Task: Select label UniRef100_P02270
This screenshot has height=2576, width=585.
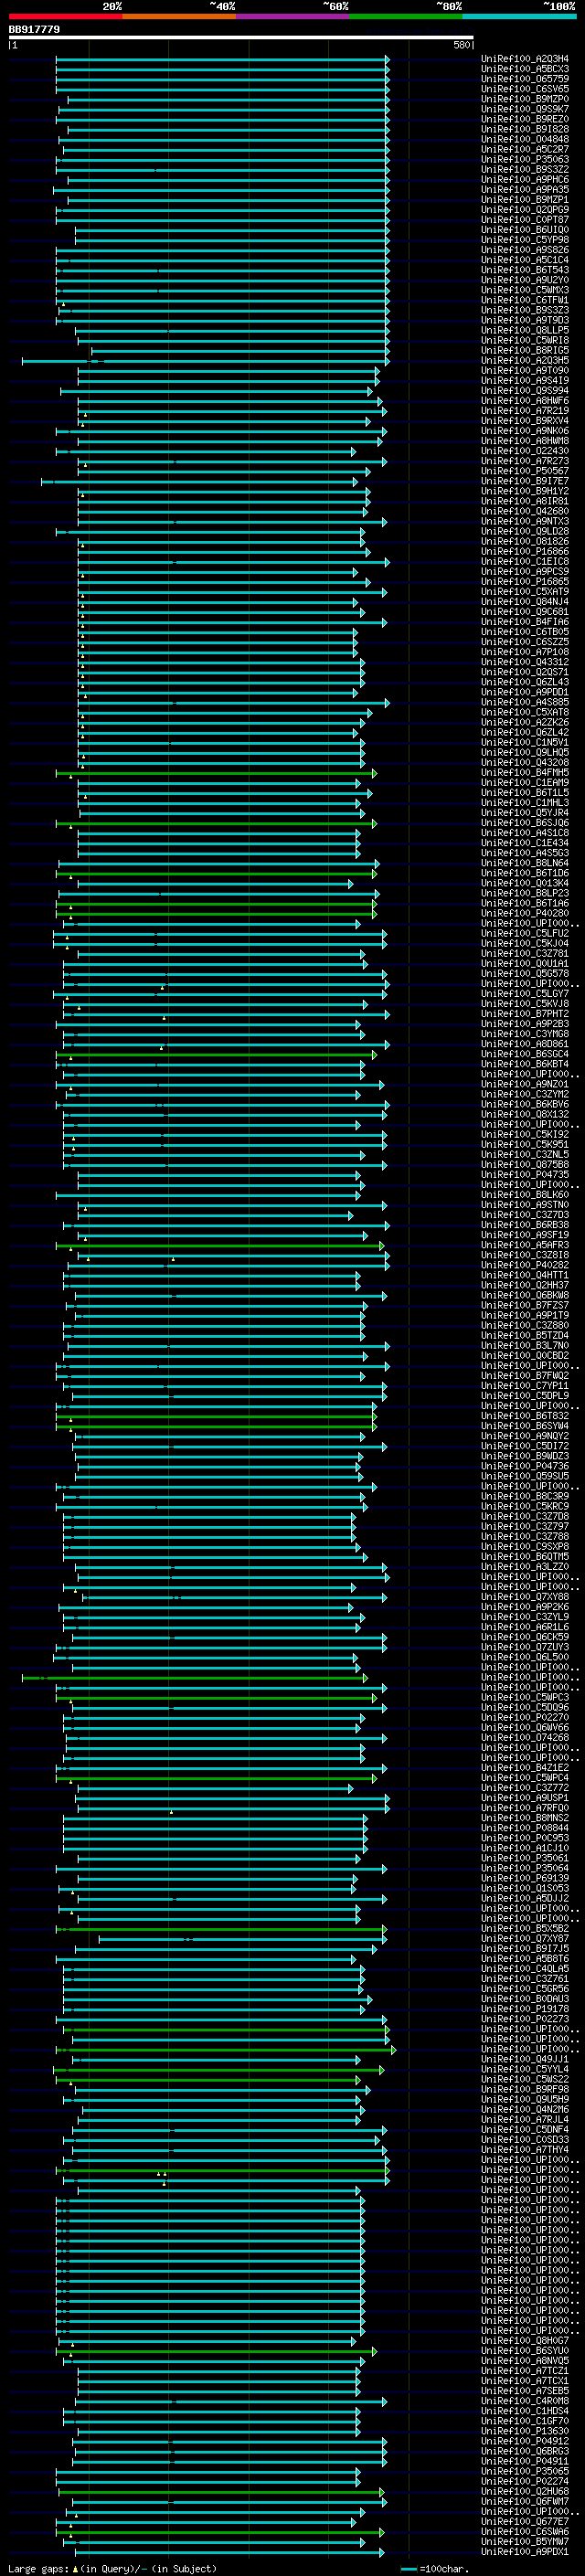Action: click(525, 1717)
